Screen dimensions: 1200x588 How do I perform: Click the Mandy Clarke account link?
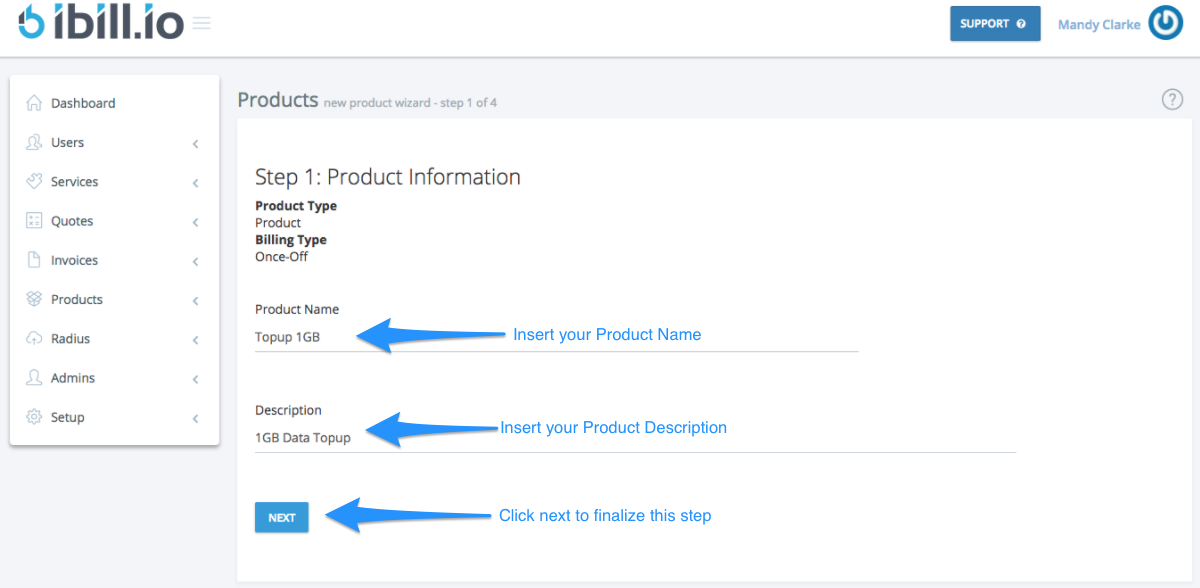(1099, 23)
